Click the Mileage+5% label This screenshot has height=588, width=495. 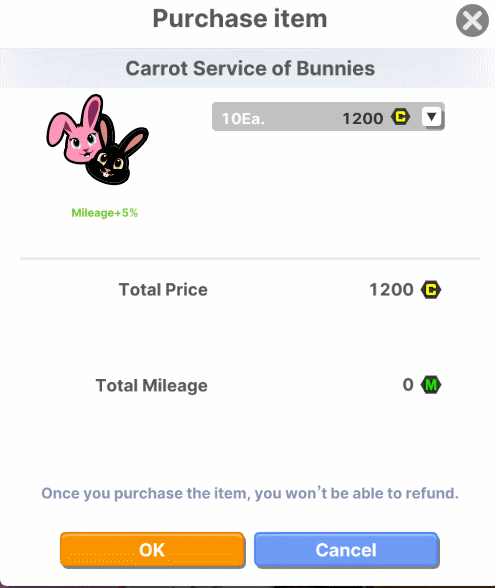tap(105, 213)
